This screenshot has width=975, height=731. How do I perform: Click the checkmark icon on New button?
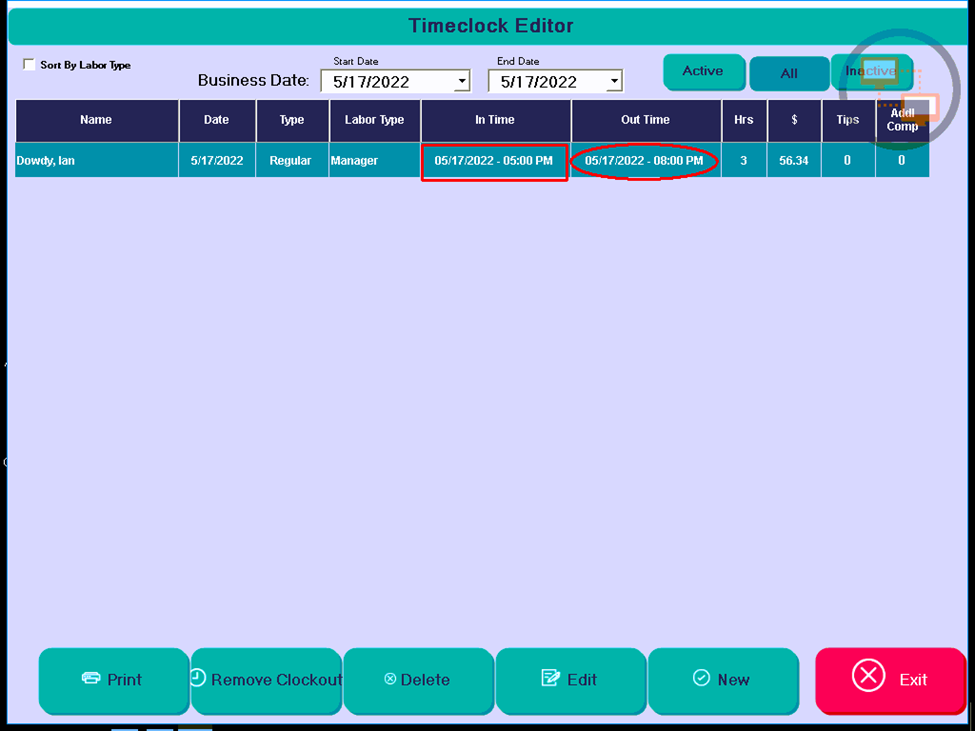[x=701, y=678]
